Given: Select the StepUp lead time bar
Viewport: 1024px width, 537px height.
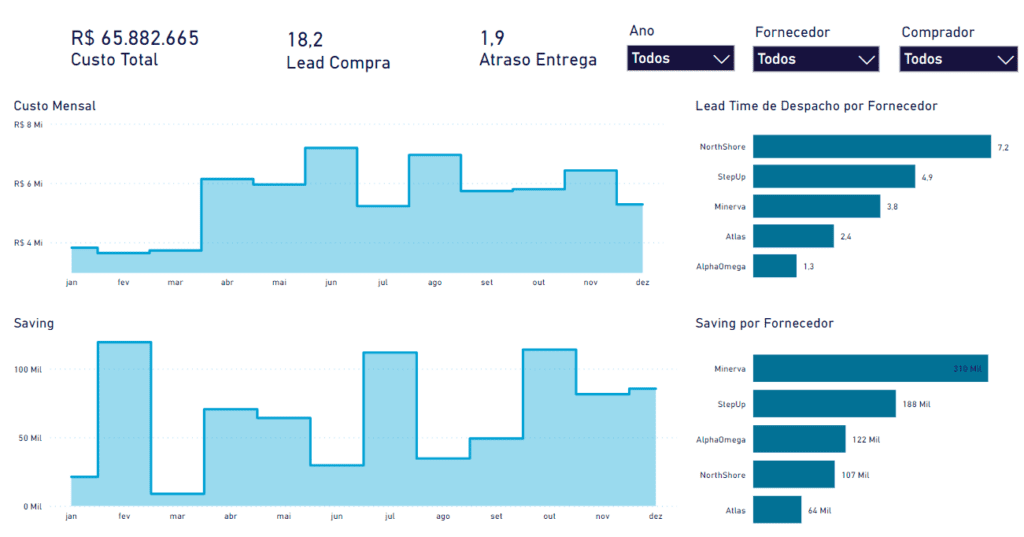Looking at the screenshot, I should pyautogui.click(x=834, y=176).
